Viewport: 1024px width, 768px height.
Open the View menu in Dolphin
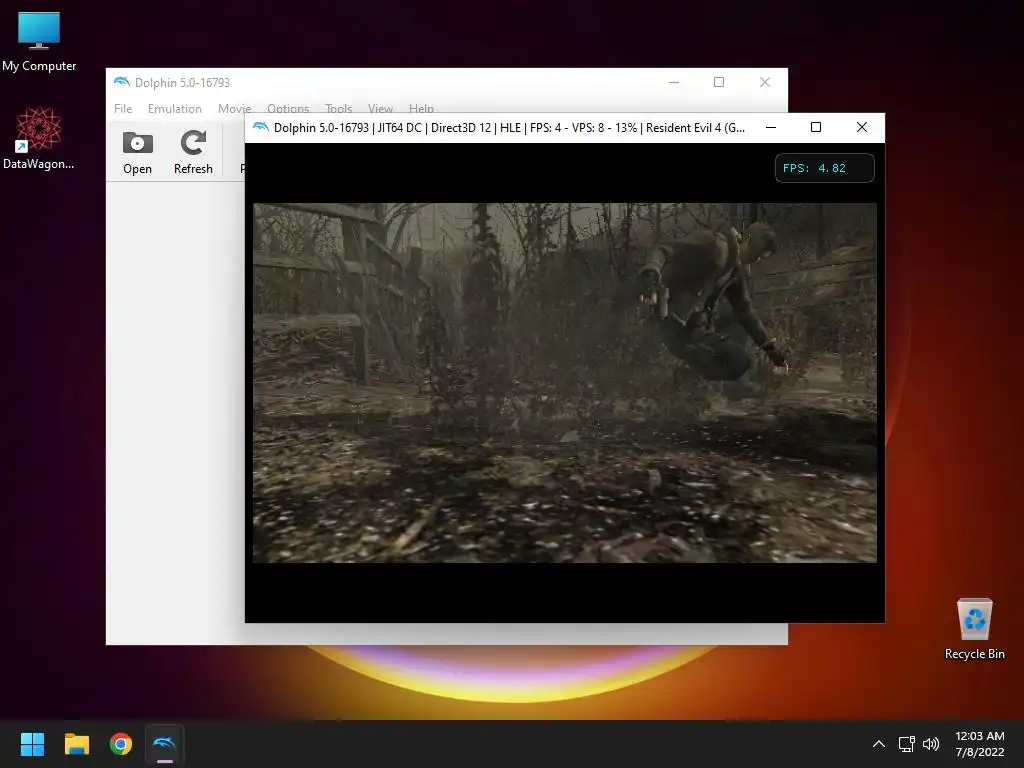tap(380, 108)
